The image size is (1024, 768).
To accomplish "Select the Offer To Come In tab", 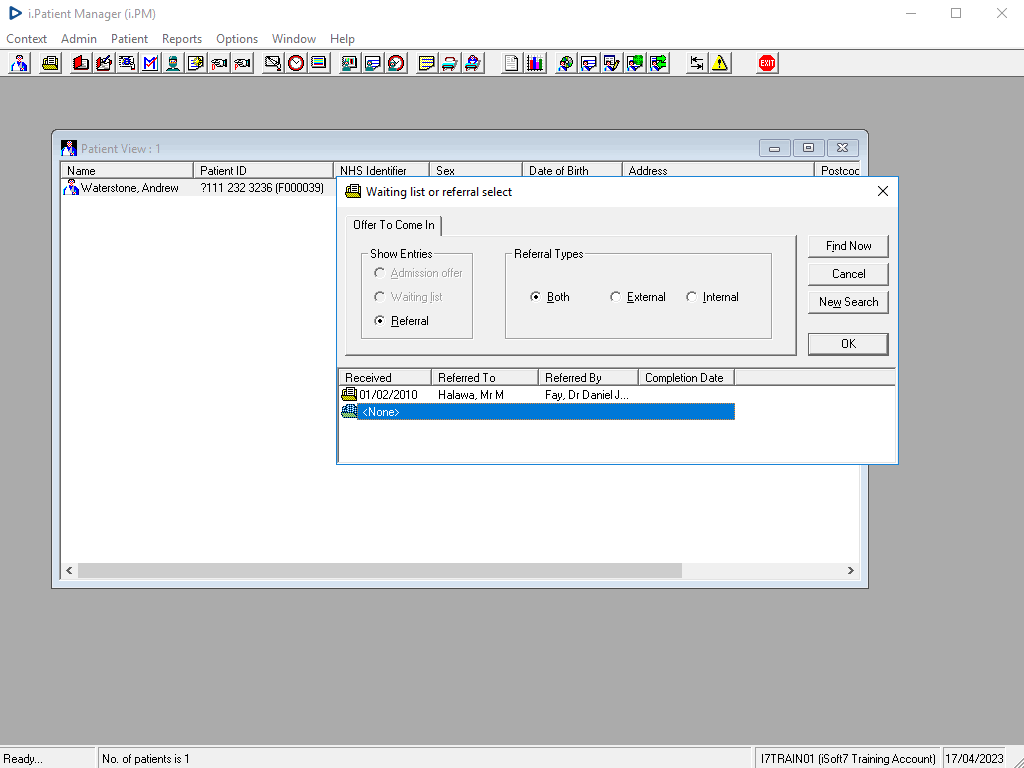I will click(x=394, y=225).
